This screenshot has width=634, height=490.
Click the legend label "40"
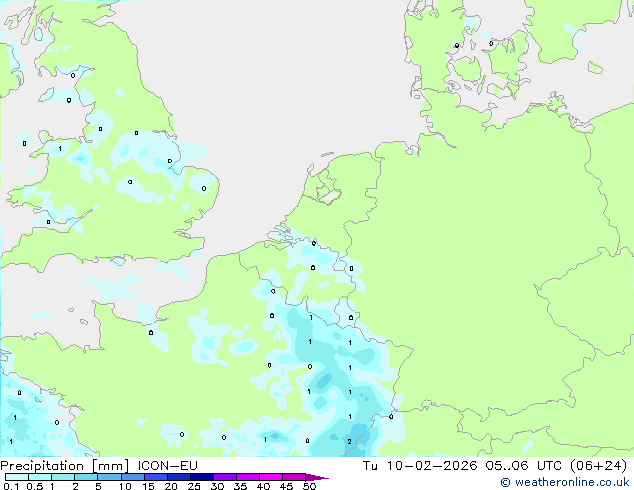point(263,486)
